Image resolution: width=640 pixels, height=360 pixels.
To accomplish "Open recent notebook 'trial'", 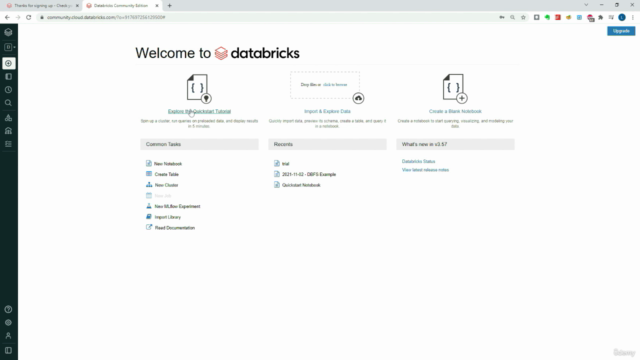I will (285, 164).
